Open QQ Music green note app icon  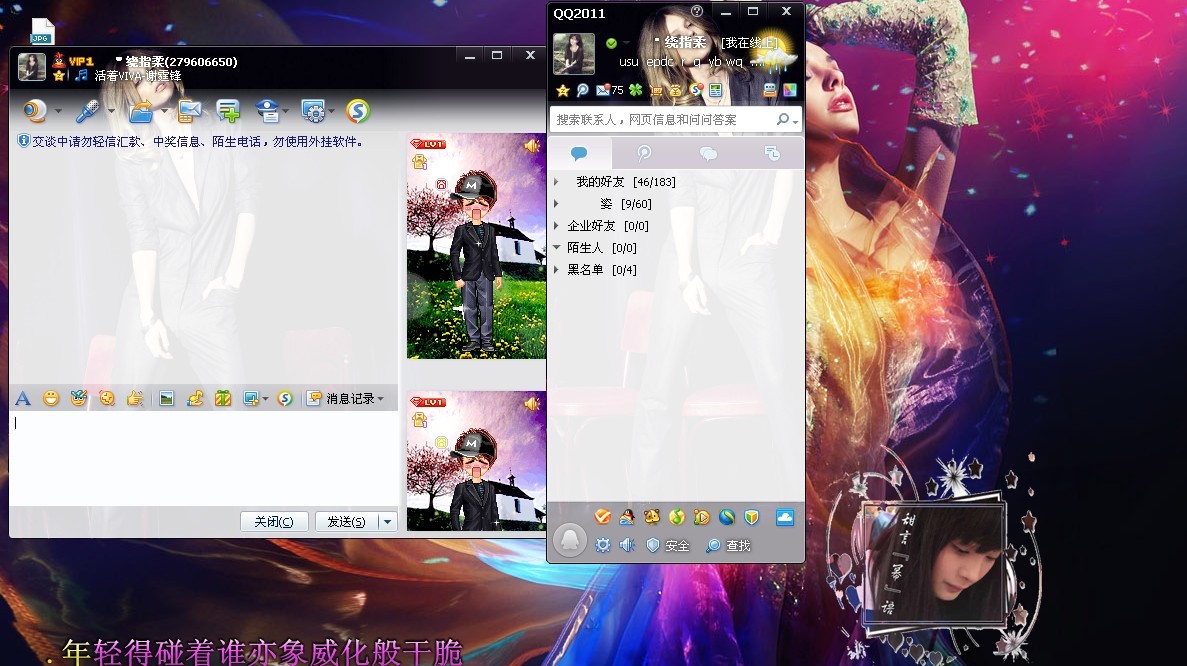(x=677, y=517)
